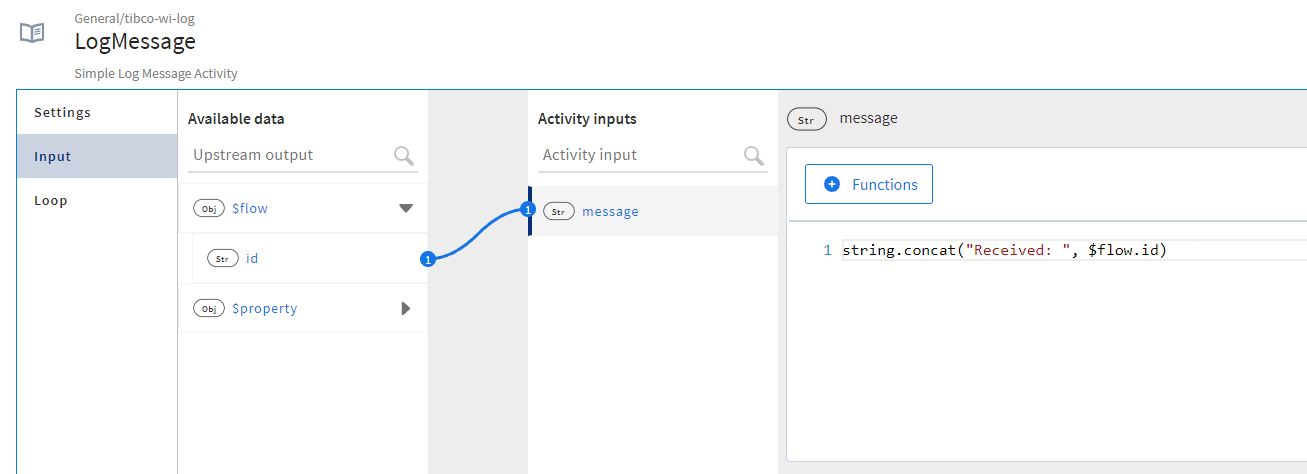Focus the Upstream output search field
The height and width of the screenshot is (474, 1307).
(290, 155)
